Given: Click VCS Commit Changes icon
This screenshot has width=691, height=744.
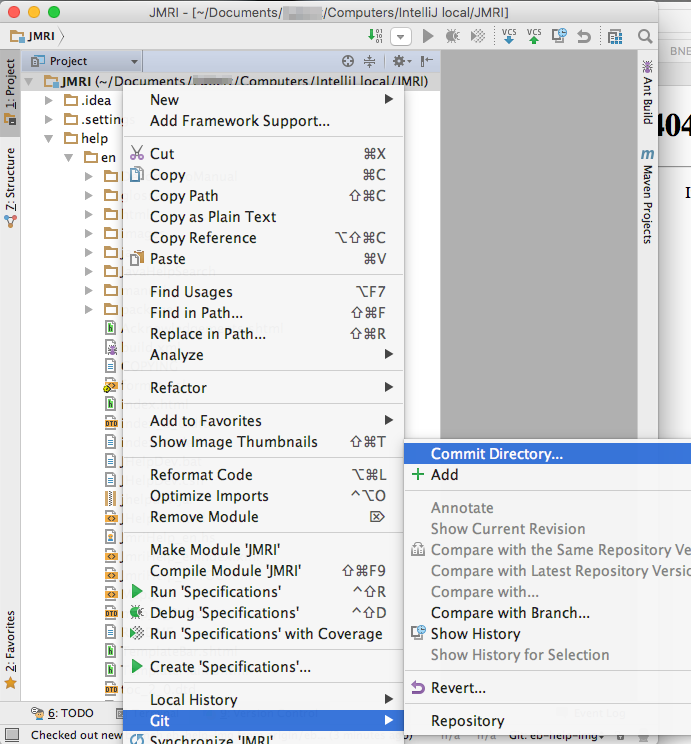Looking at the screenshot, I should pyautogui.click(x=535, y=37).
